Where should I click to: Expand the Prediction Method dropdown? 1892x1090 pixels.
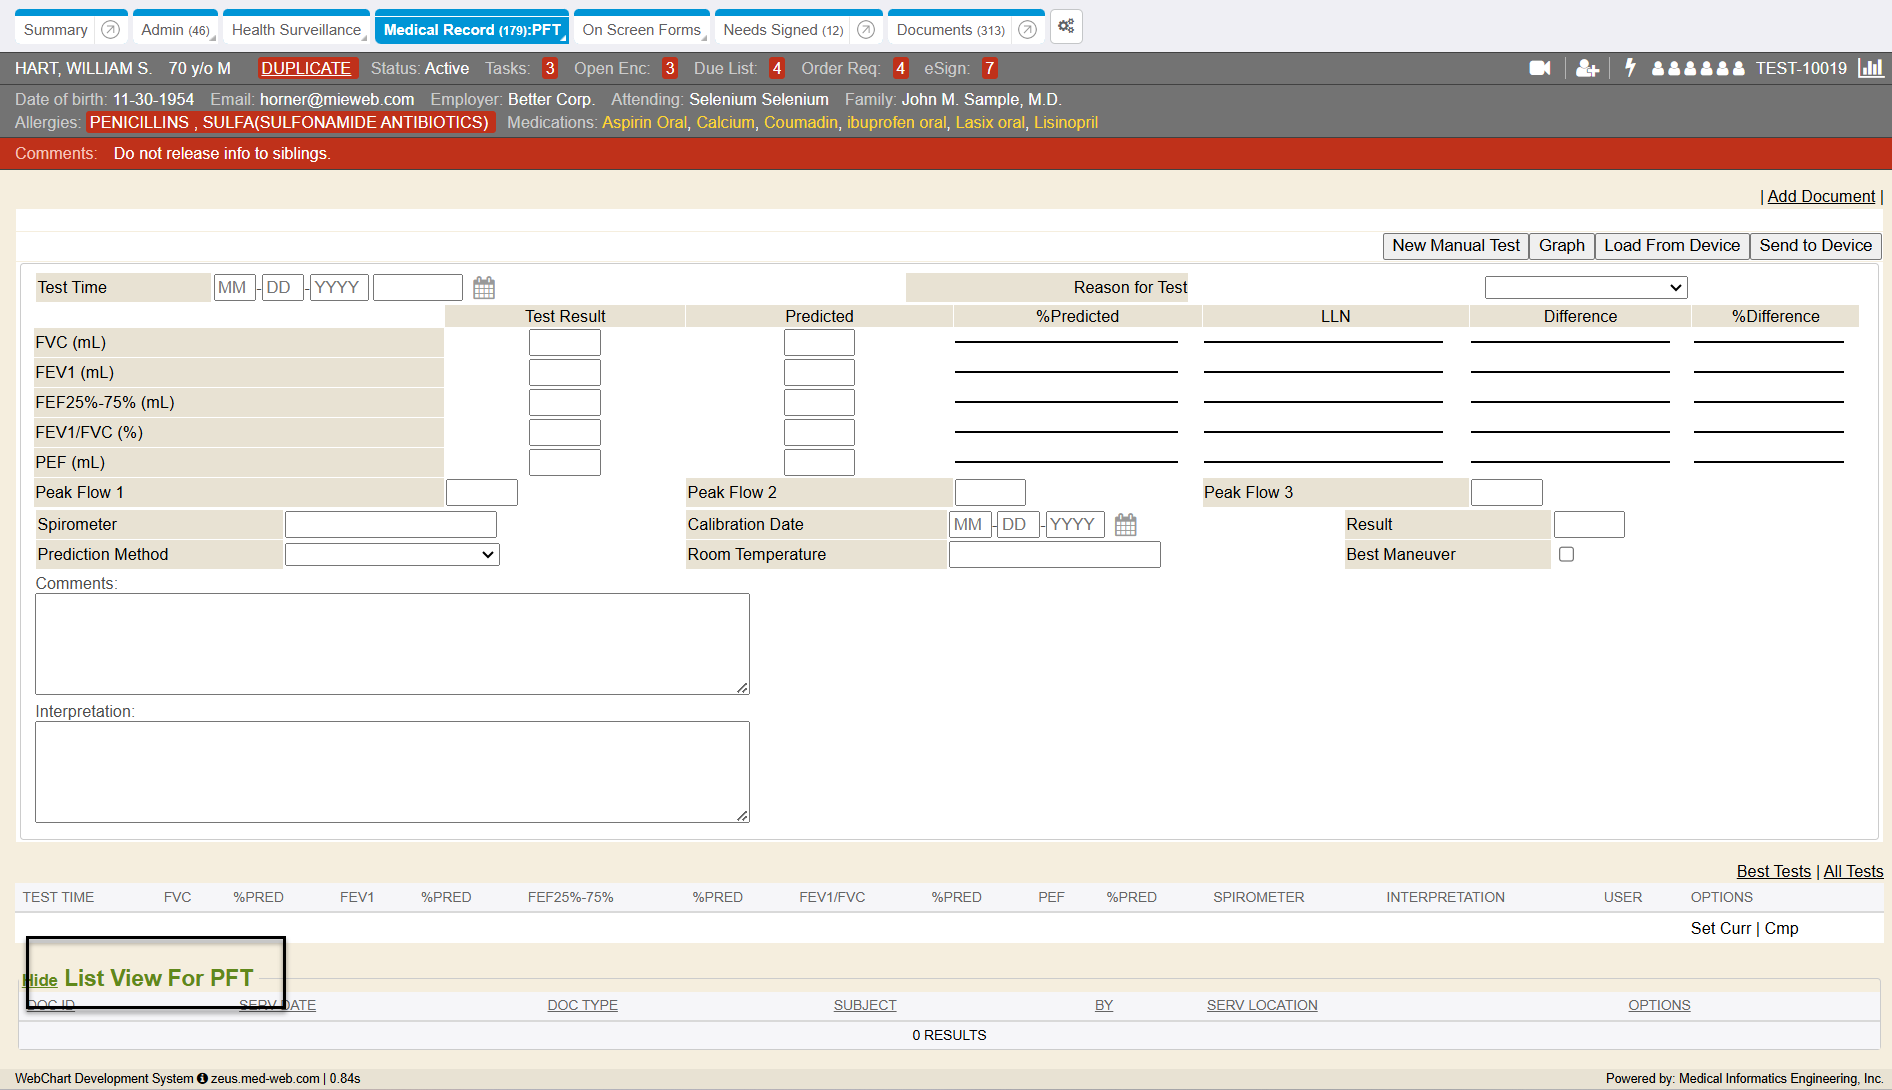point(392,555)
